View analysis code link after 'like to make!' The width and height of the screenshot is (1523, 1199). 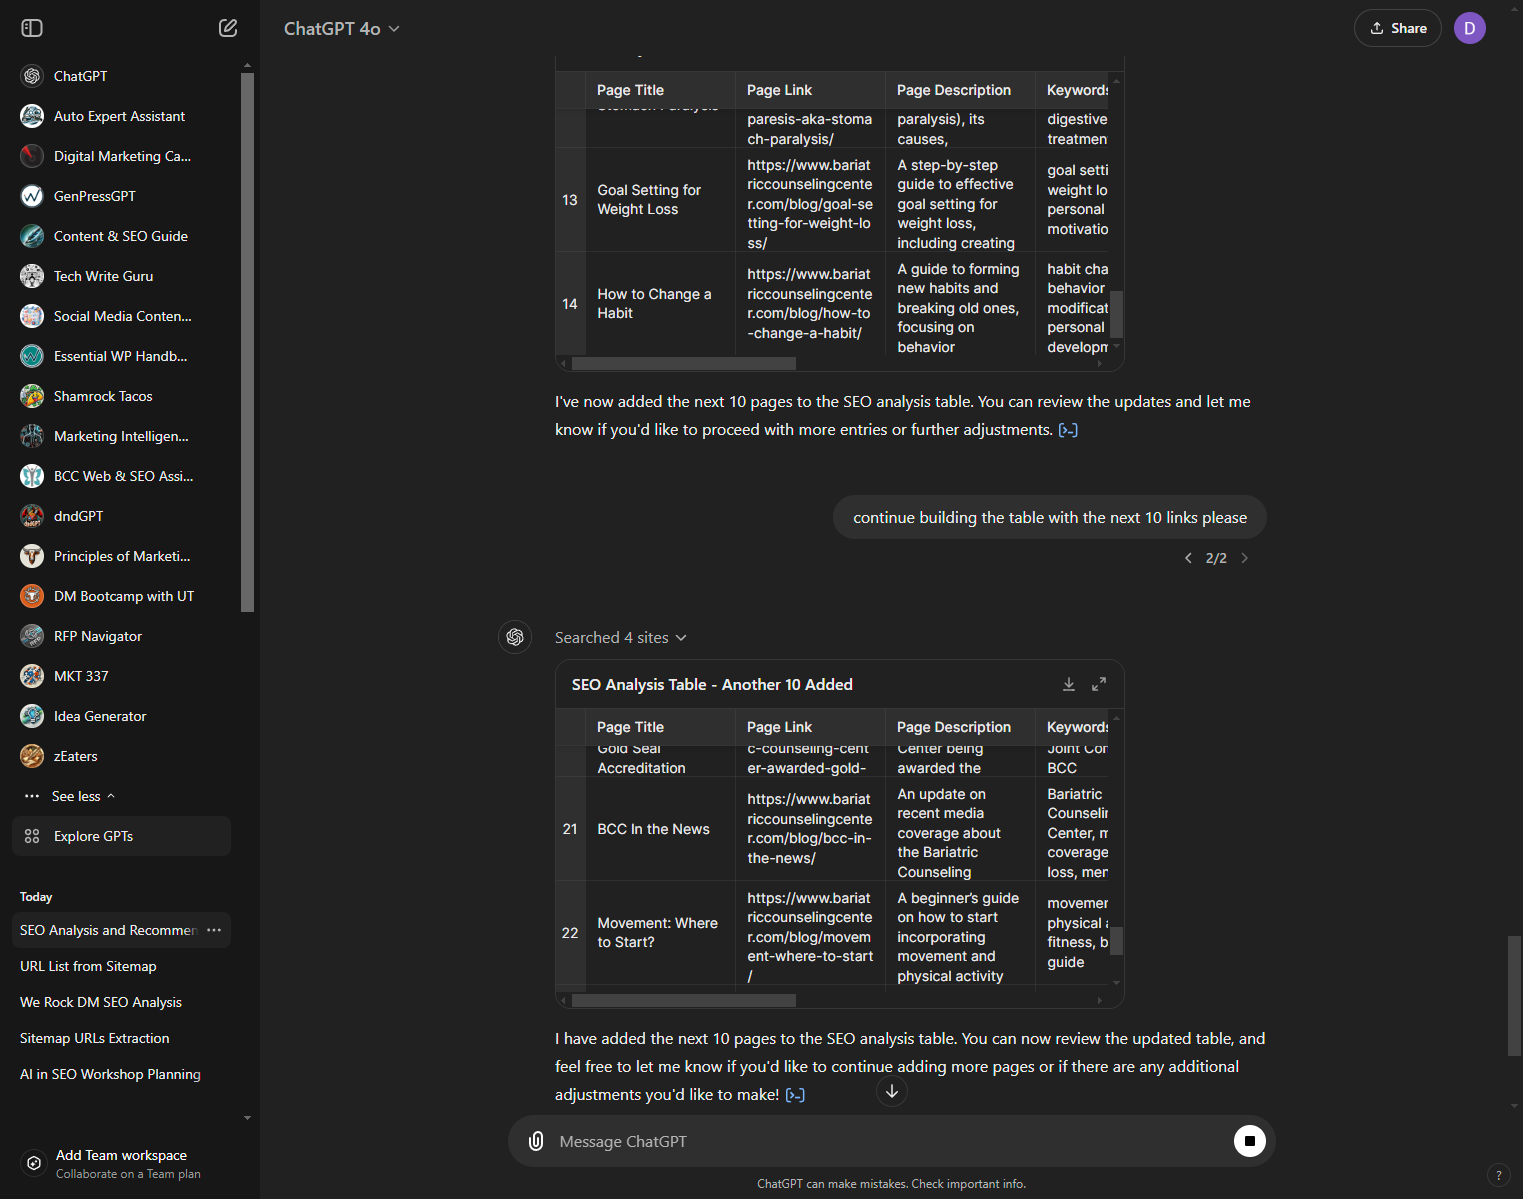pos(795,1095)
